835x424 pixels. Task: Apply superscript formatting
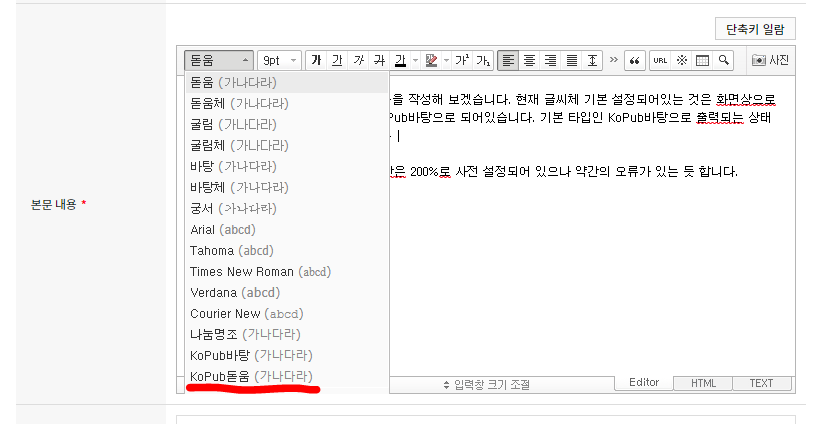click(x=462, y=60)
